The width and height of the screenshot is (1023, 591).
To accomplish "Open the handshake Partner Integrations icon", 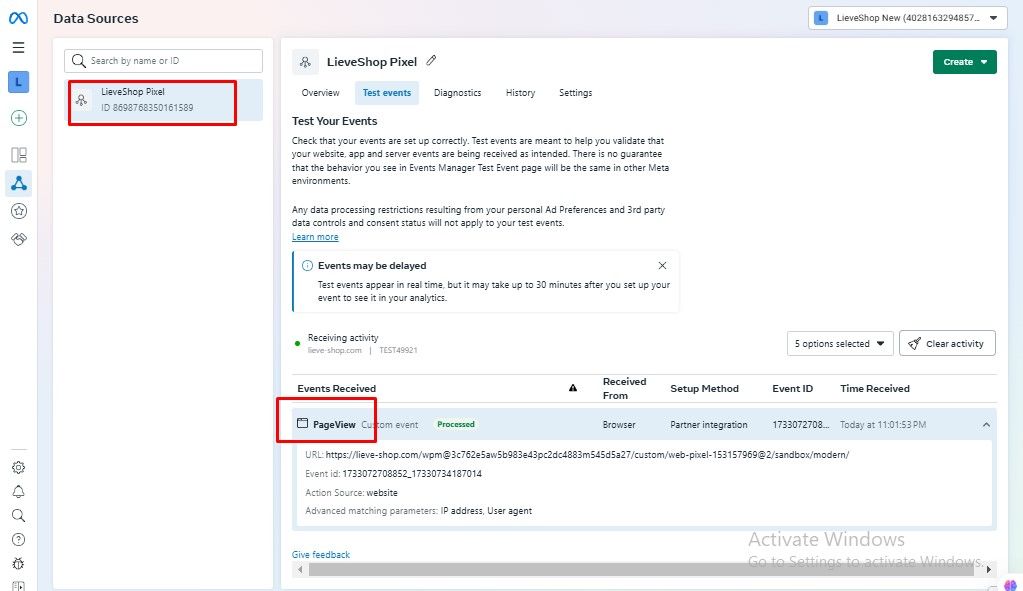I will click(19, 239).
